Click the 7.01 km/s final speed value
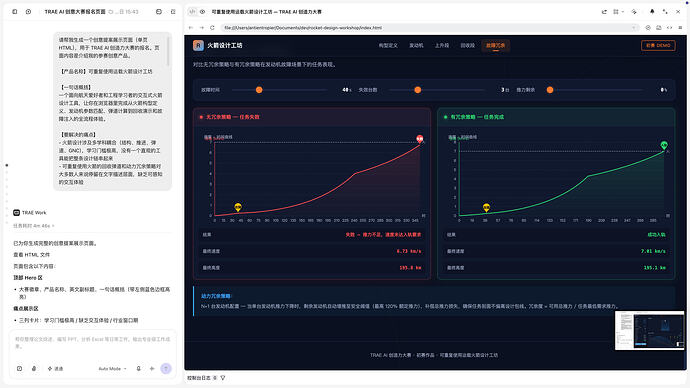This screenshot has width=690, height=388. pyautogui.click(x=653, y=251)
